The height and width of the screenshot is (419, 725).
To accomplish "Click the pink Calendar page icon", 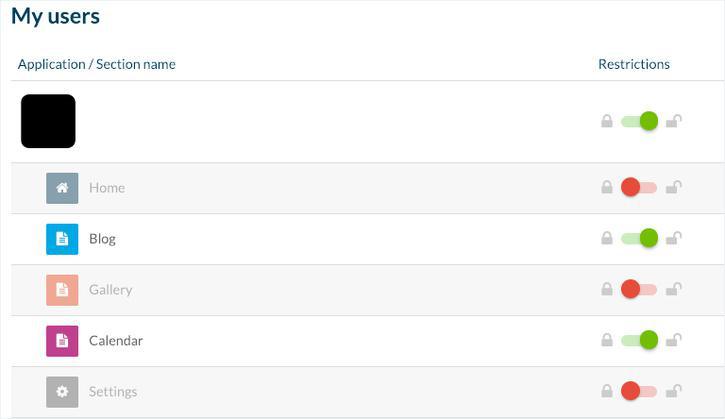I will [x=62, y=341].
